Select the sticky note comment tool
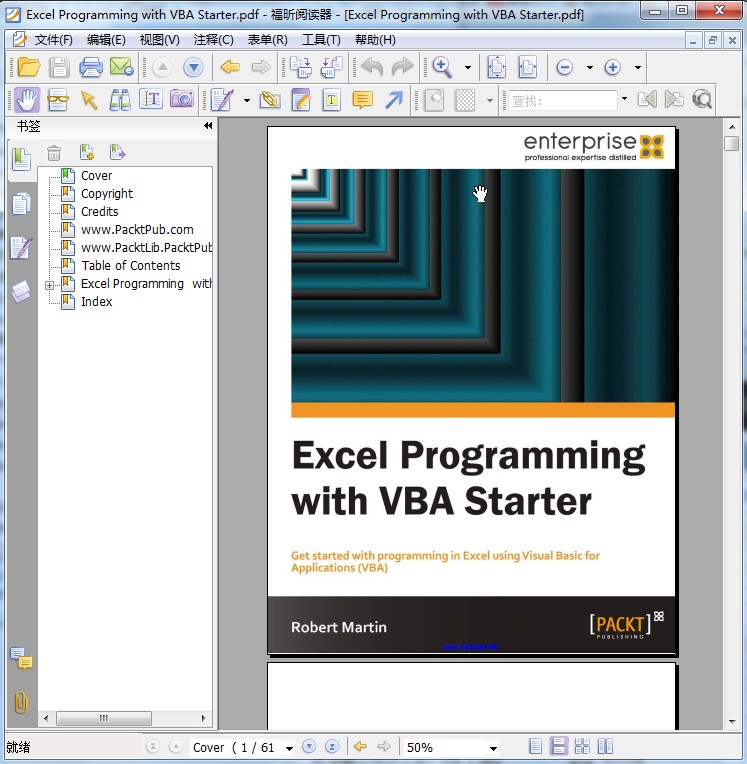 click(362, 99)
